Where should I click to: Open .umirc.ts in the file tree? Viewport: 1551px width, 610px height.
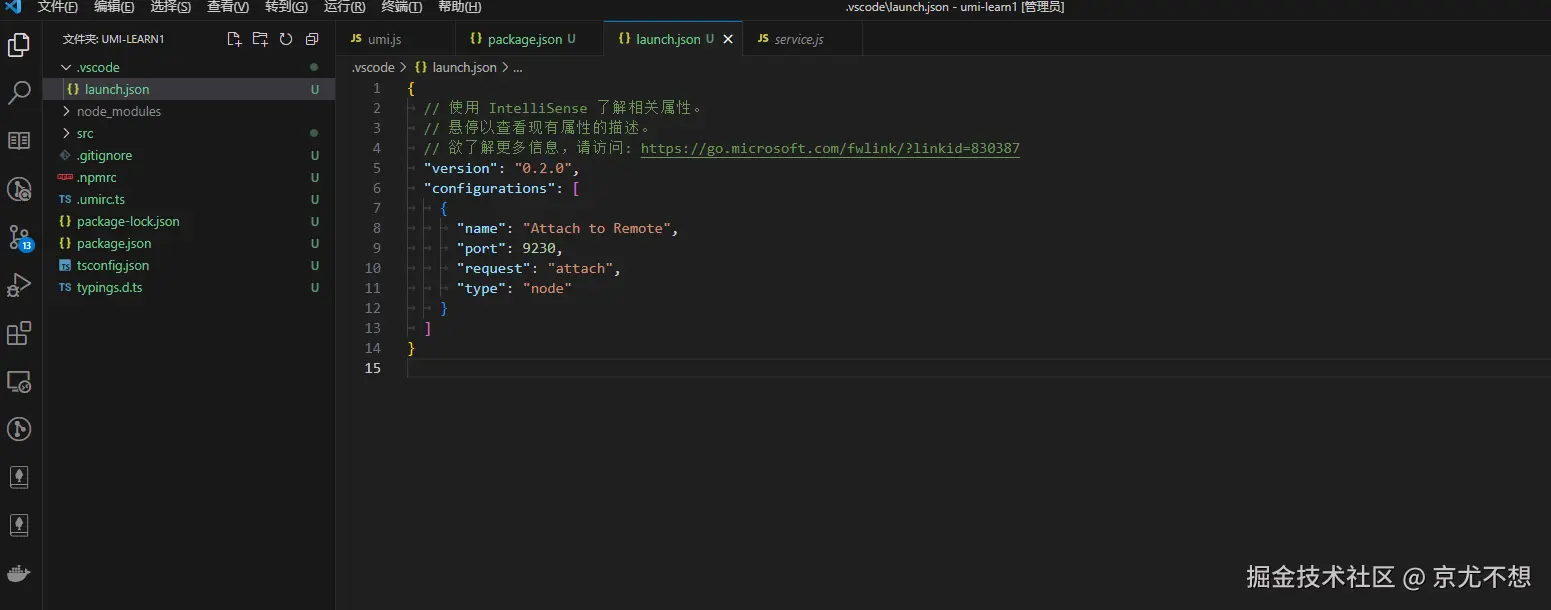coord(189,199)
